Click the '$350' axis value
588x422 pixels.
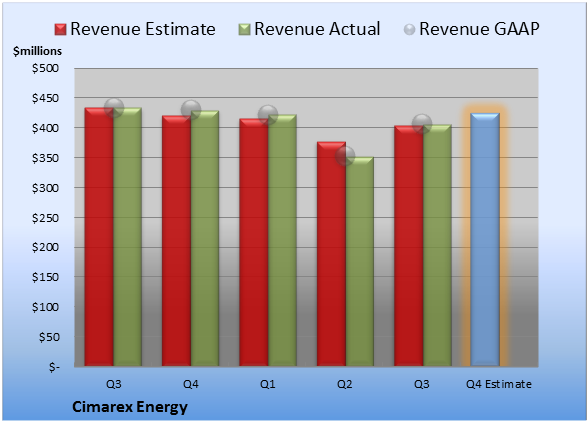point(45,158)
